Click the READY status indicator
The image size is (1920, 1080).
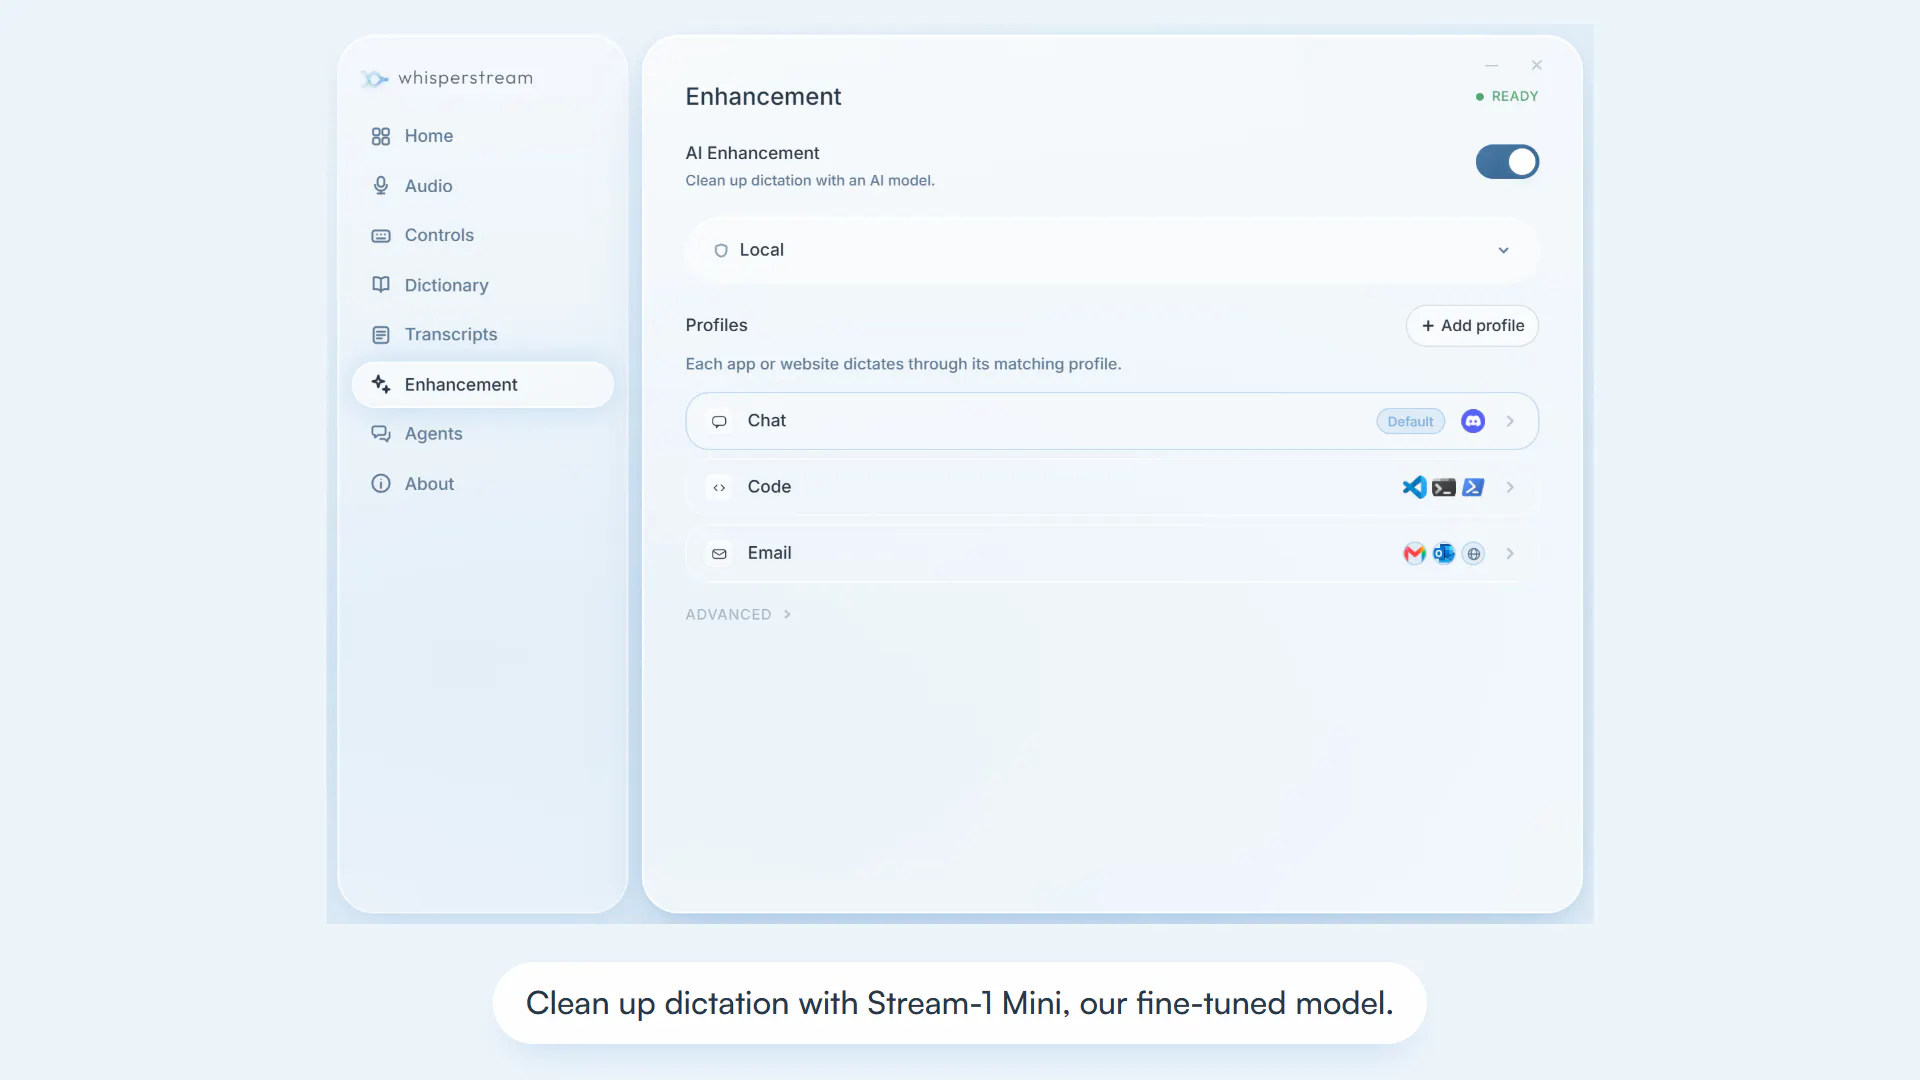point(1507,97)
